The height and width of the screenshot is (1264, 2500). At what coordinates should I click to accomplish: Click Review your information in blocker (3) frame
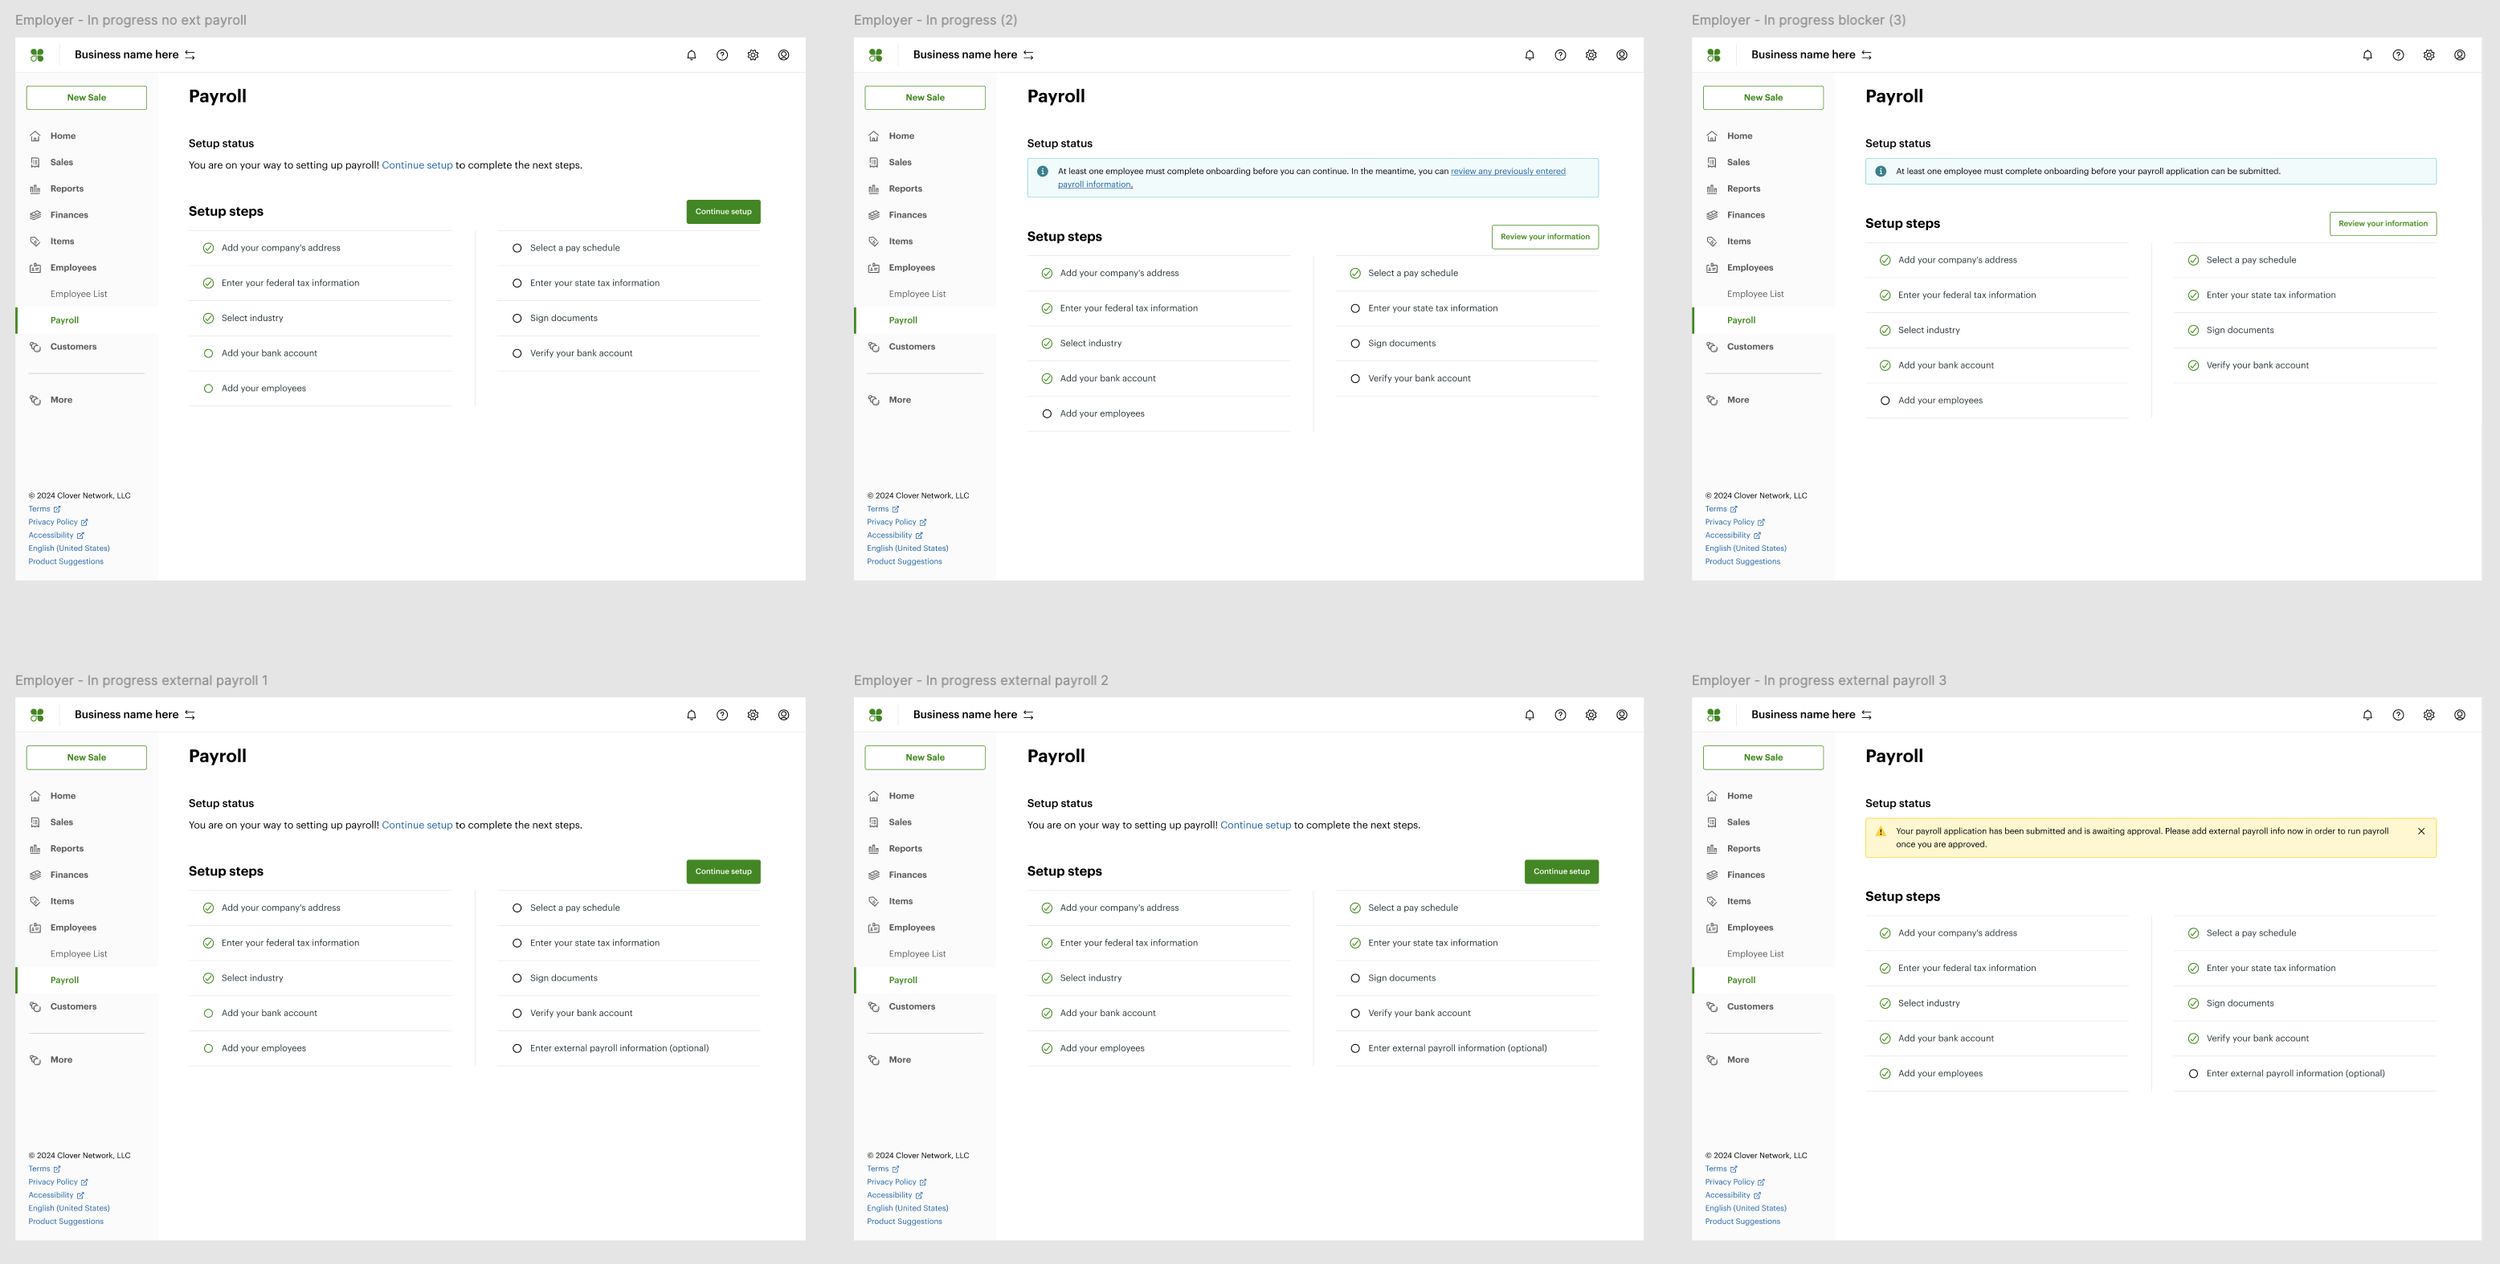pos(2382,224)
